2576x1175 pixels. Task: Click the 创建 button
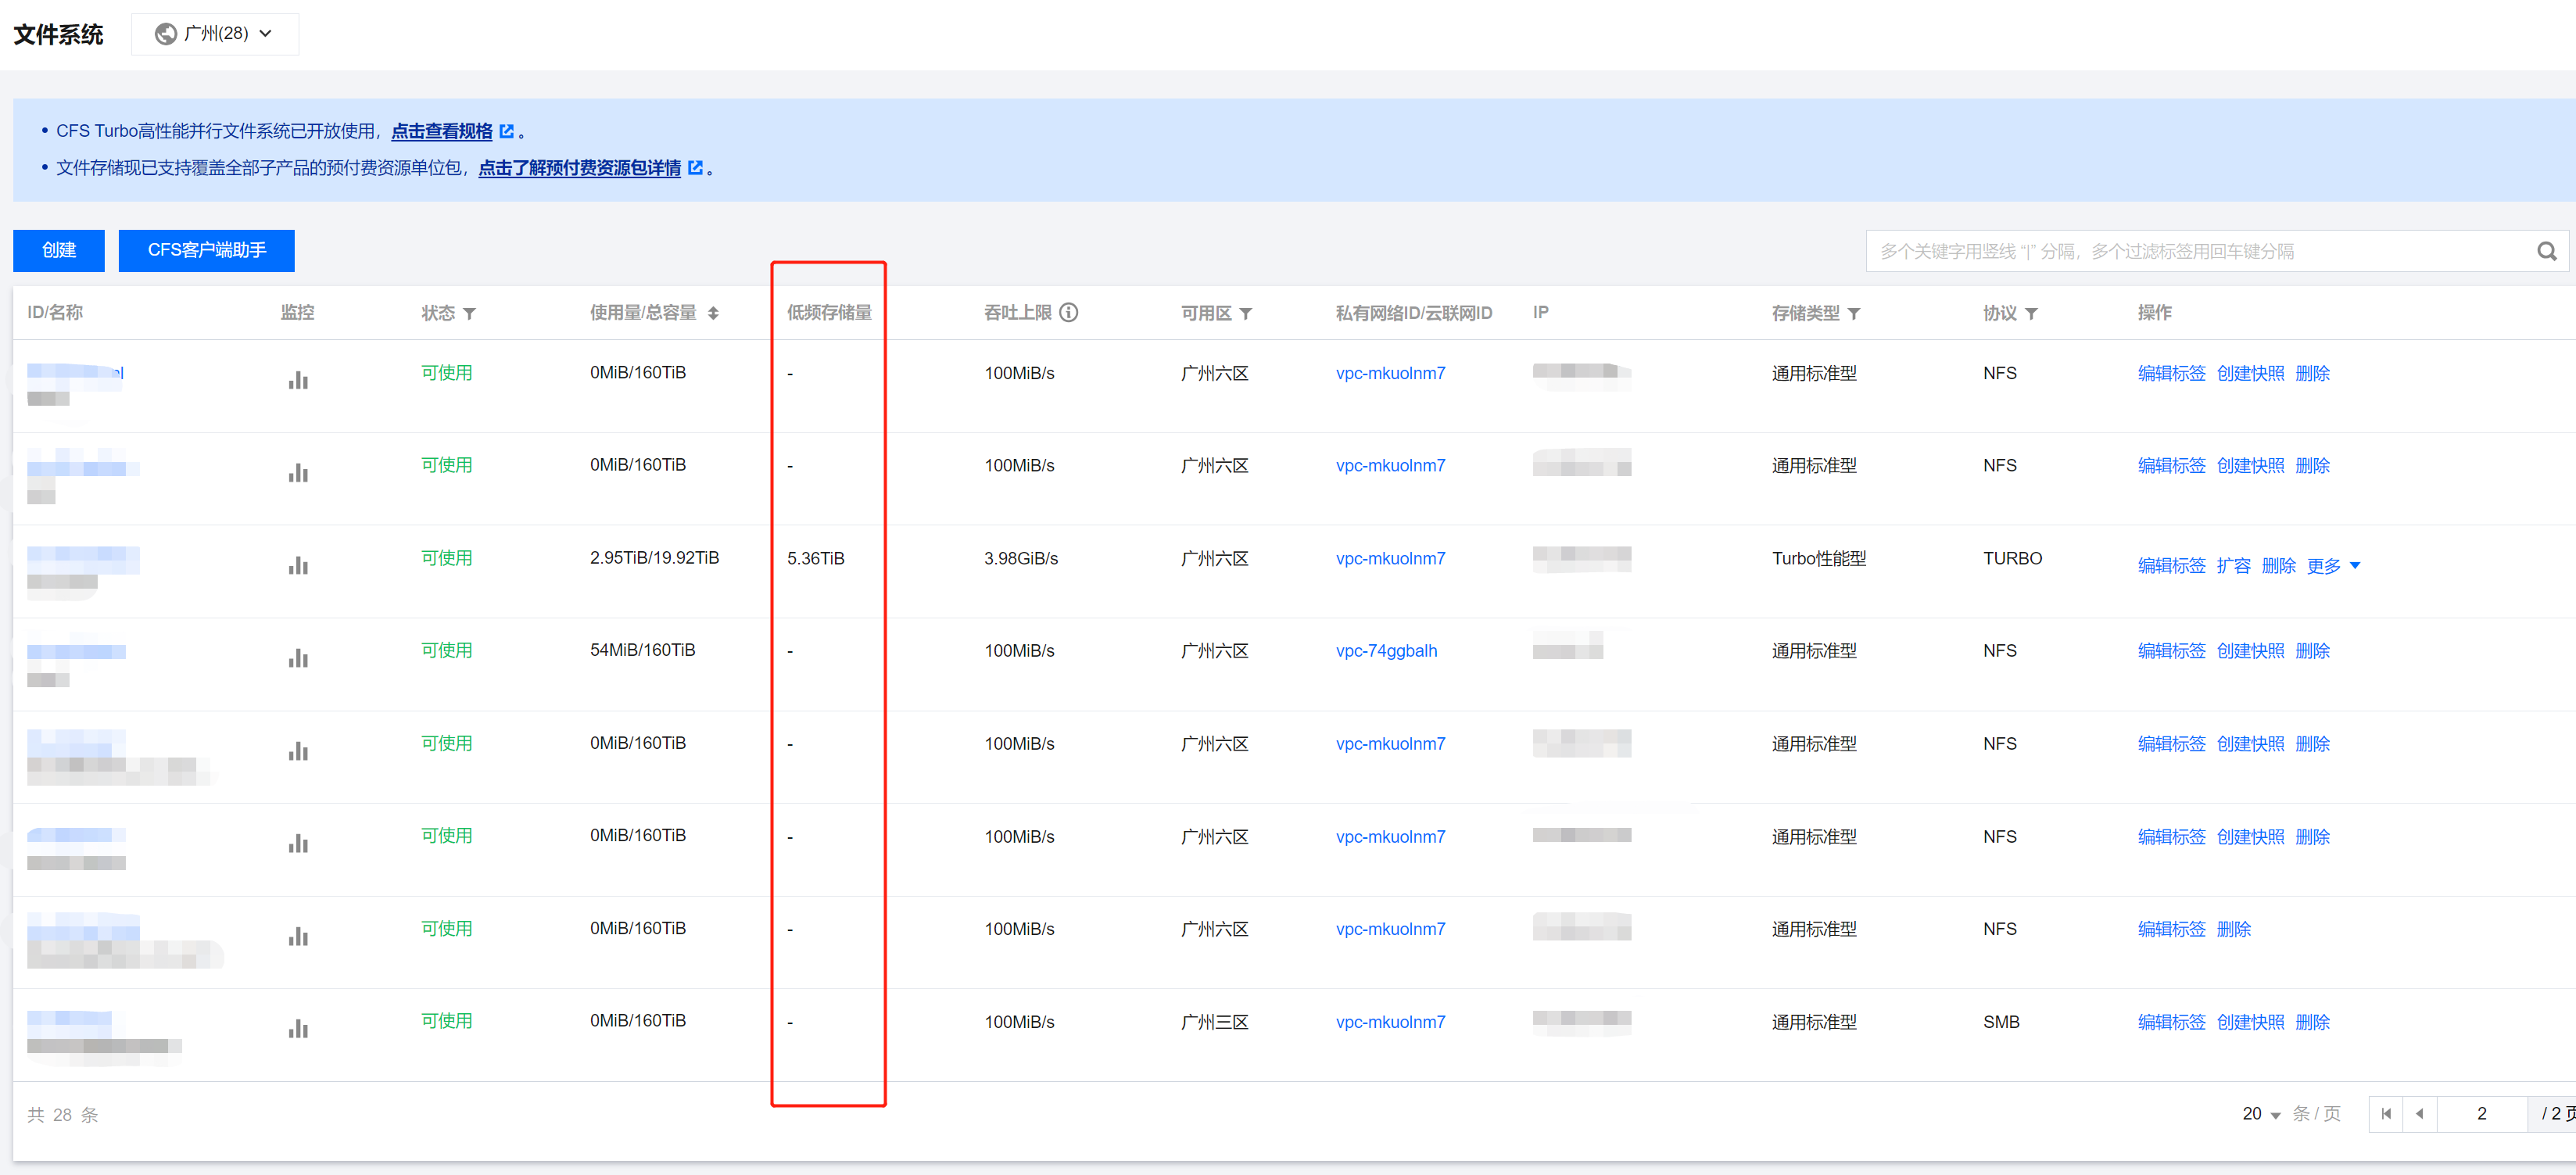coord(59,251)
